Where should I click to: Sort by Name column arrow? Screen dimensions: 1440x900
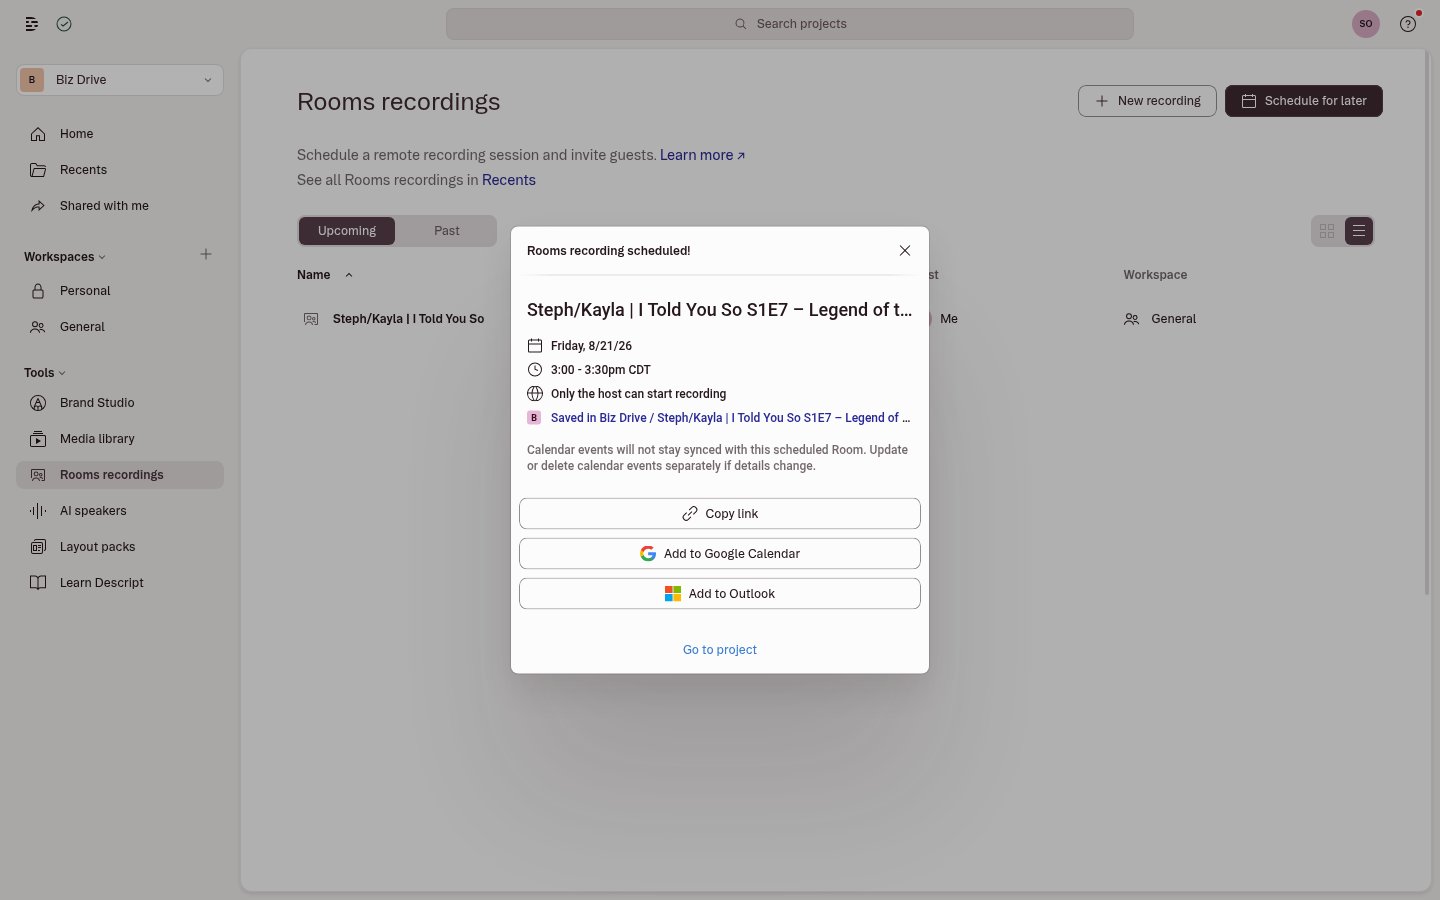[x=349, y=275]
